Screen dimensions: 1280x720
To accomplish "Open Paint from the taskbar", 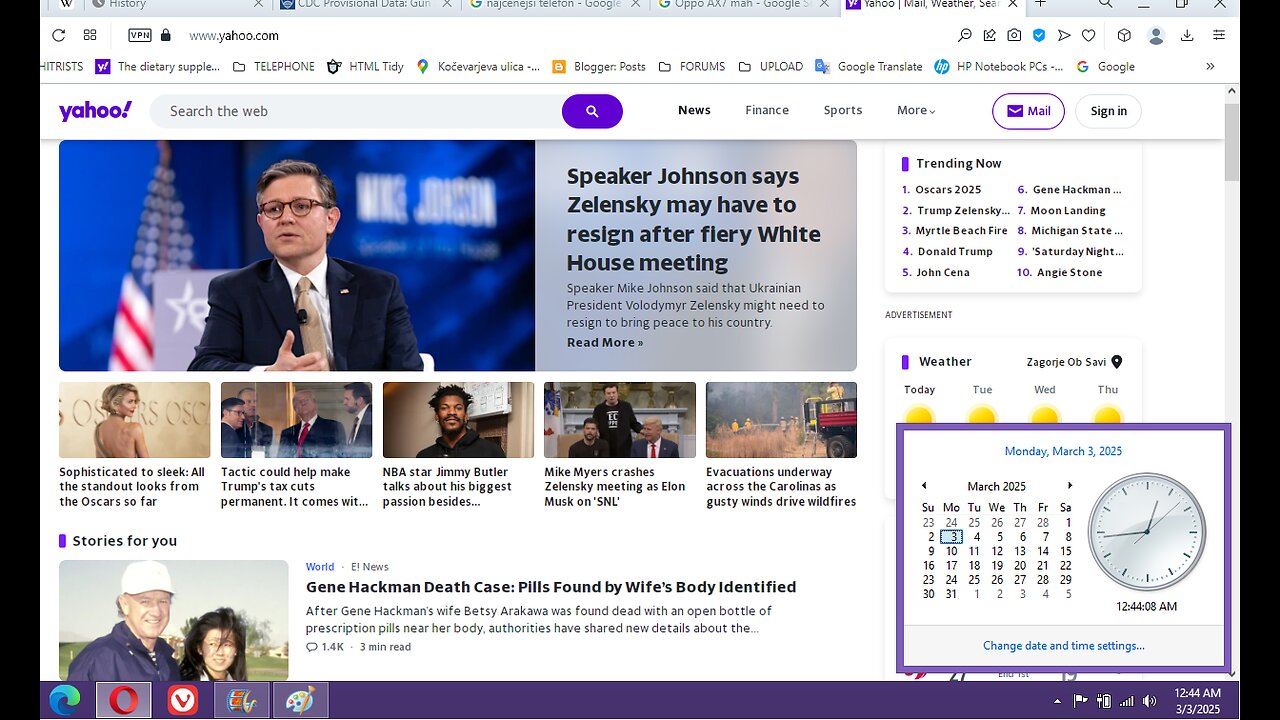I will click(x=300, y=701).
